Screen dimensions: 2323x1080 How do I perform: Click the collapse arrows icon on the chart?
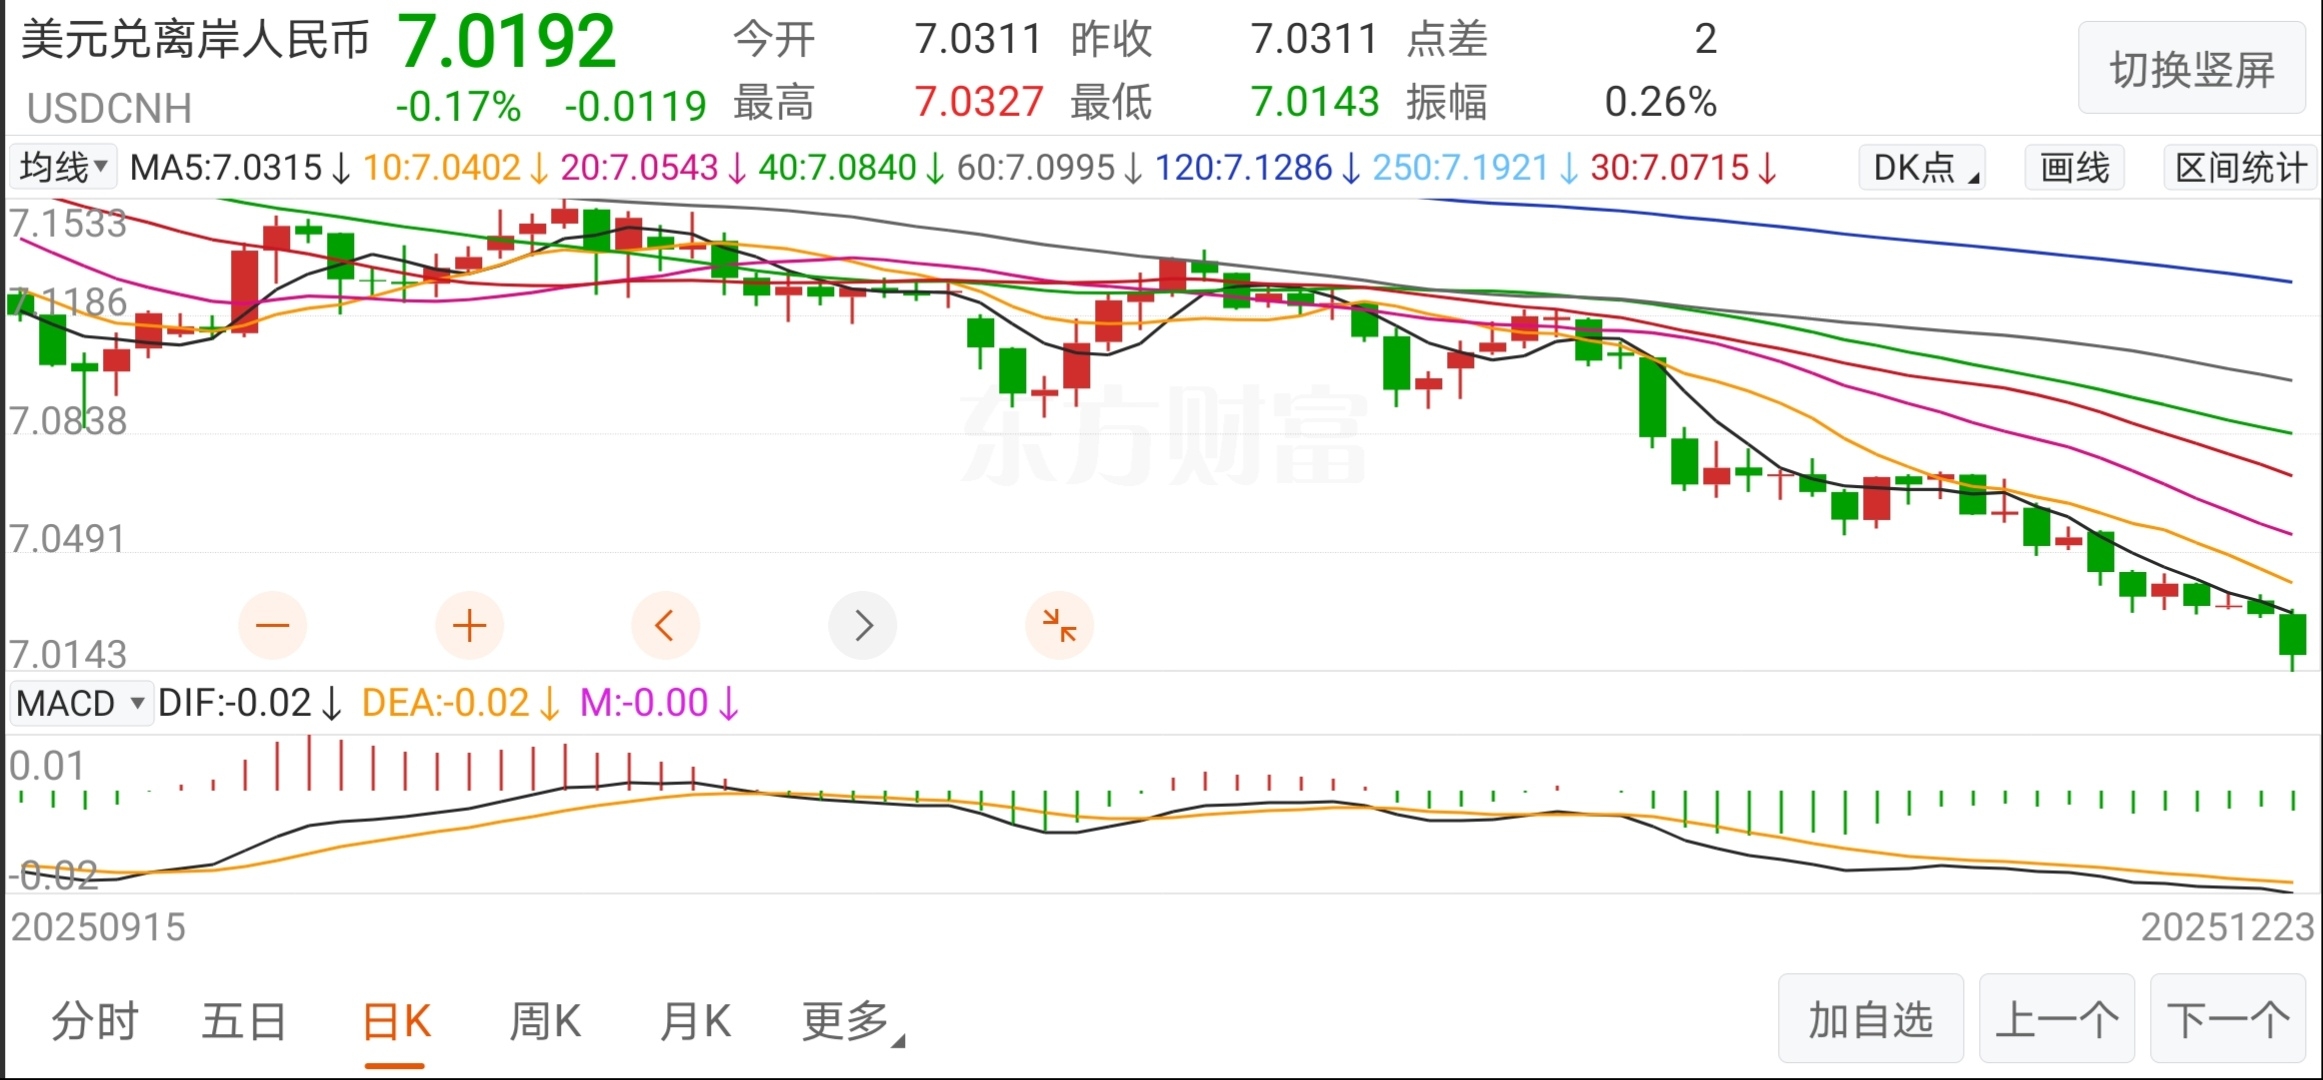click(1059, 626)
